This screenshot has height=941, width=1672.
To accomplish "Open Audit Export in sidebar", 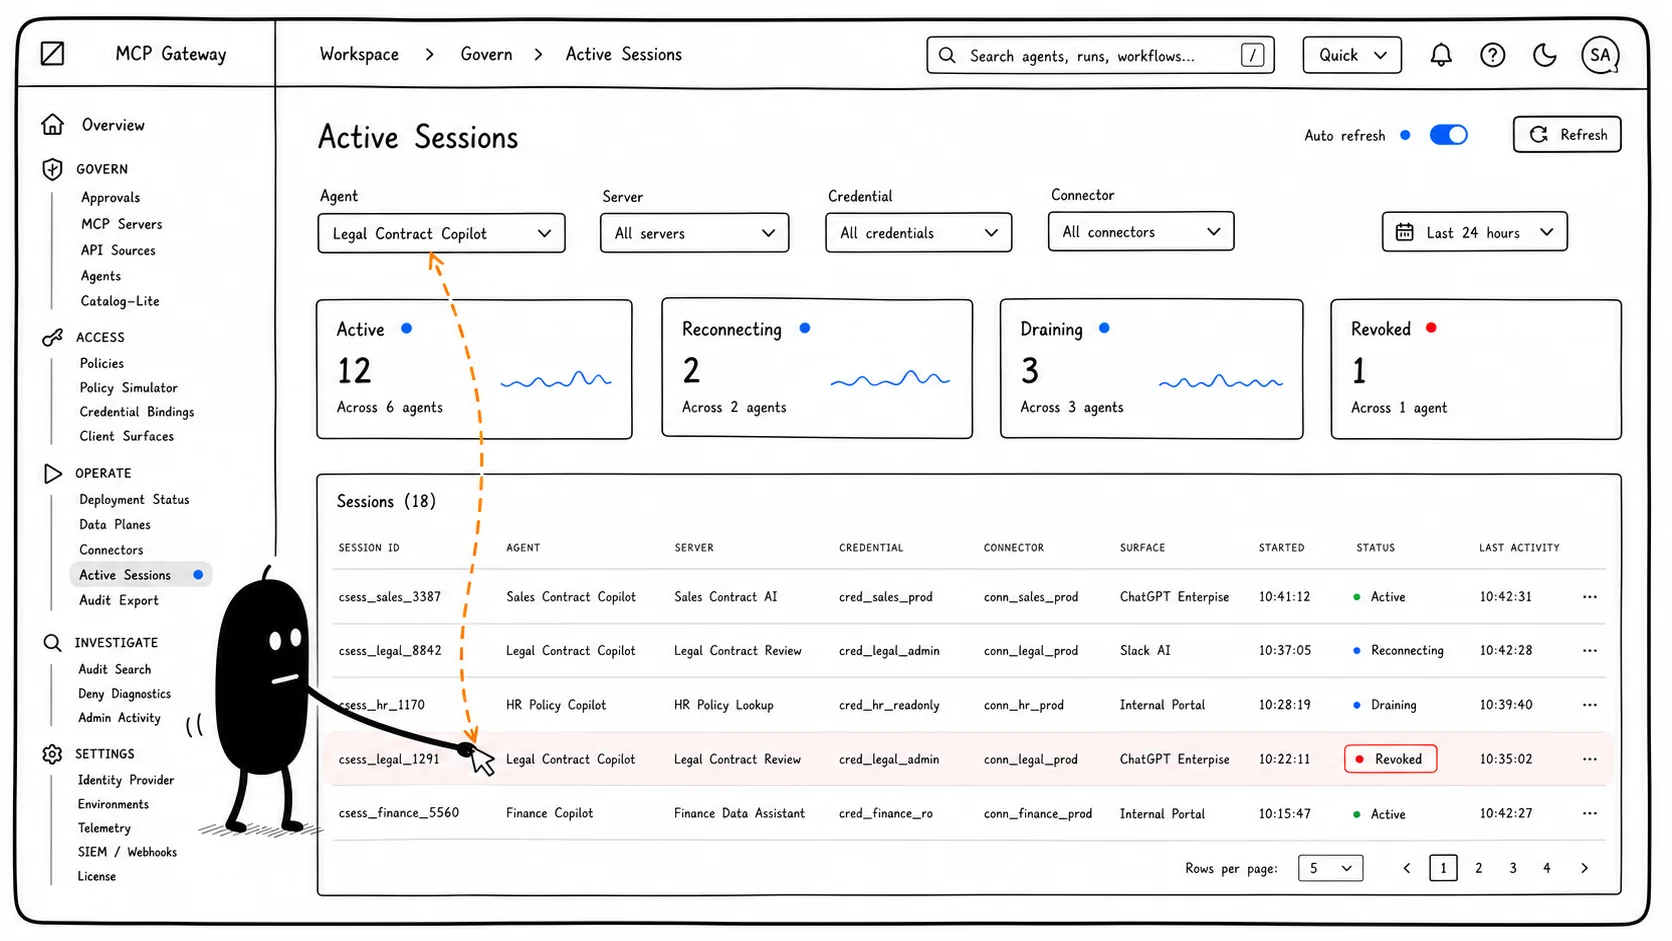I will (118, 600).
